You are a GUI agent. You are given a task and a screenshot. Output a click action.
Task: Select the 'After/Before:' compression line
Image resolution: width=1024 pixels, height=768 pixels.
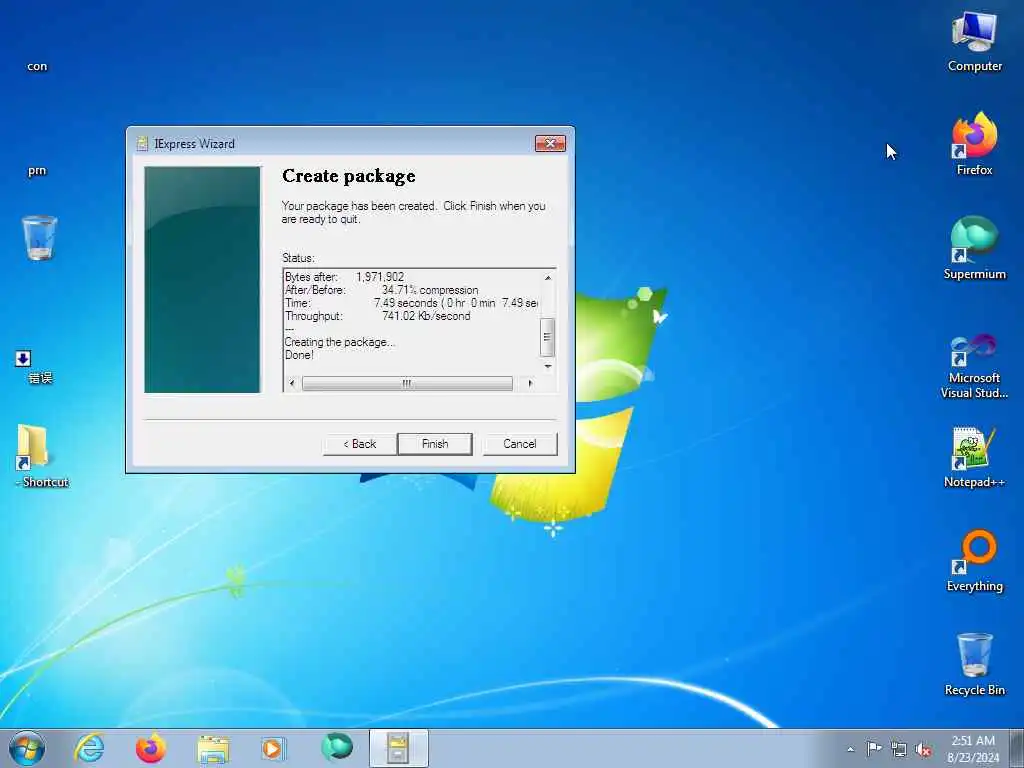coord(381,290)
